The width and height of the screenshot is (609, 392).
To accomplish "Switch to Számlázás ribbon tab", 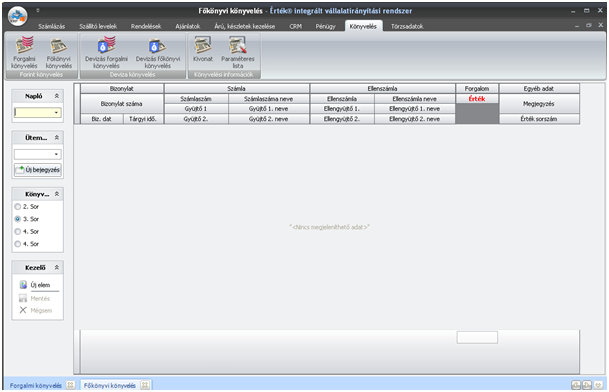I will pyautogui.click(x=52, y=26).
